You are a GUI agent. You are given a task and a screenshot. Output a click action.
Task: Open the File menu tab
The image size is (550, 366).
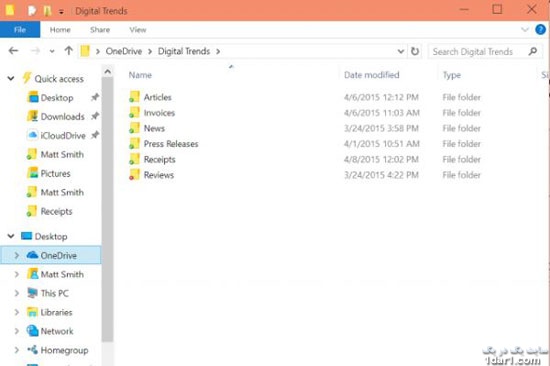click(x=20, y=30)
